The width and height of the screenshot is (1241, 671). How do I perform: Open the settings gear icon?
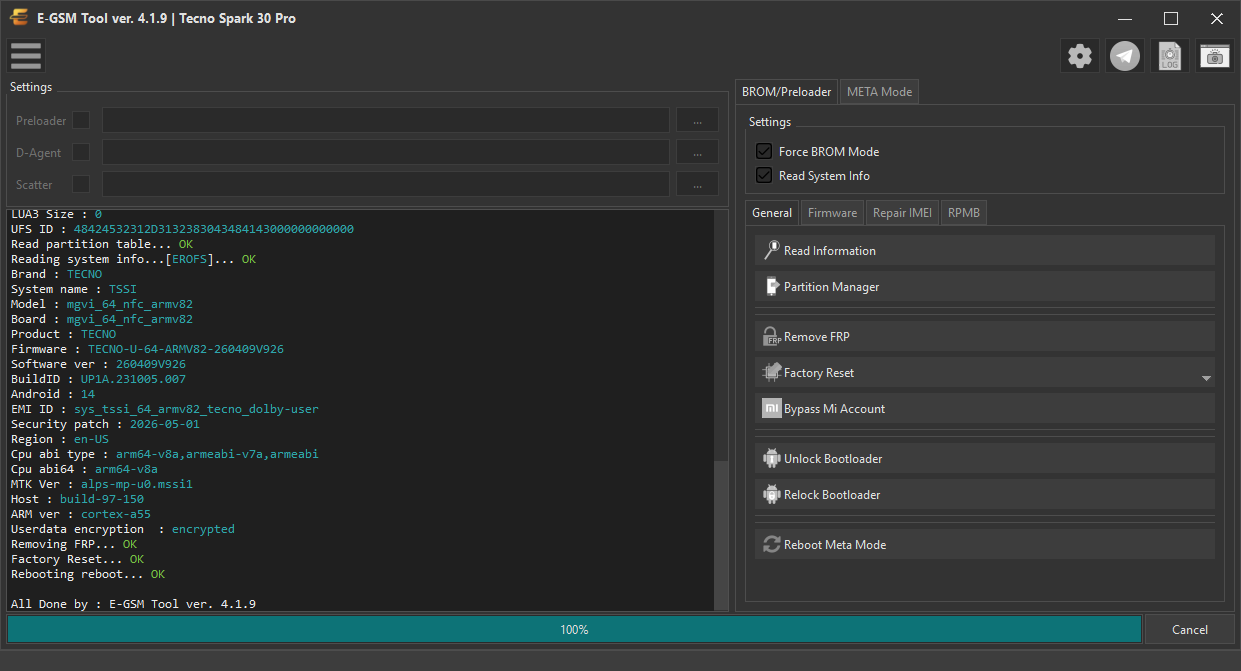(1080, 56)
